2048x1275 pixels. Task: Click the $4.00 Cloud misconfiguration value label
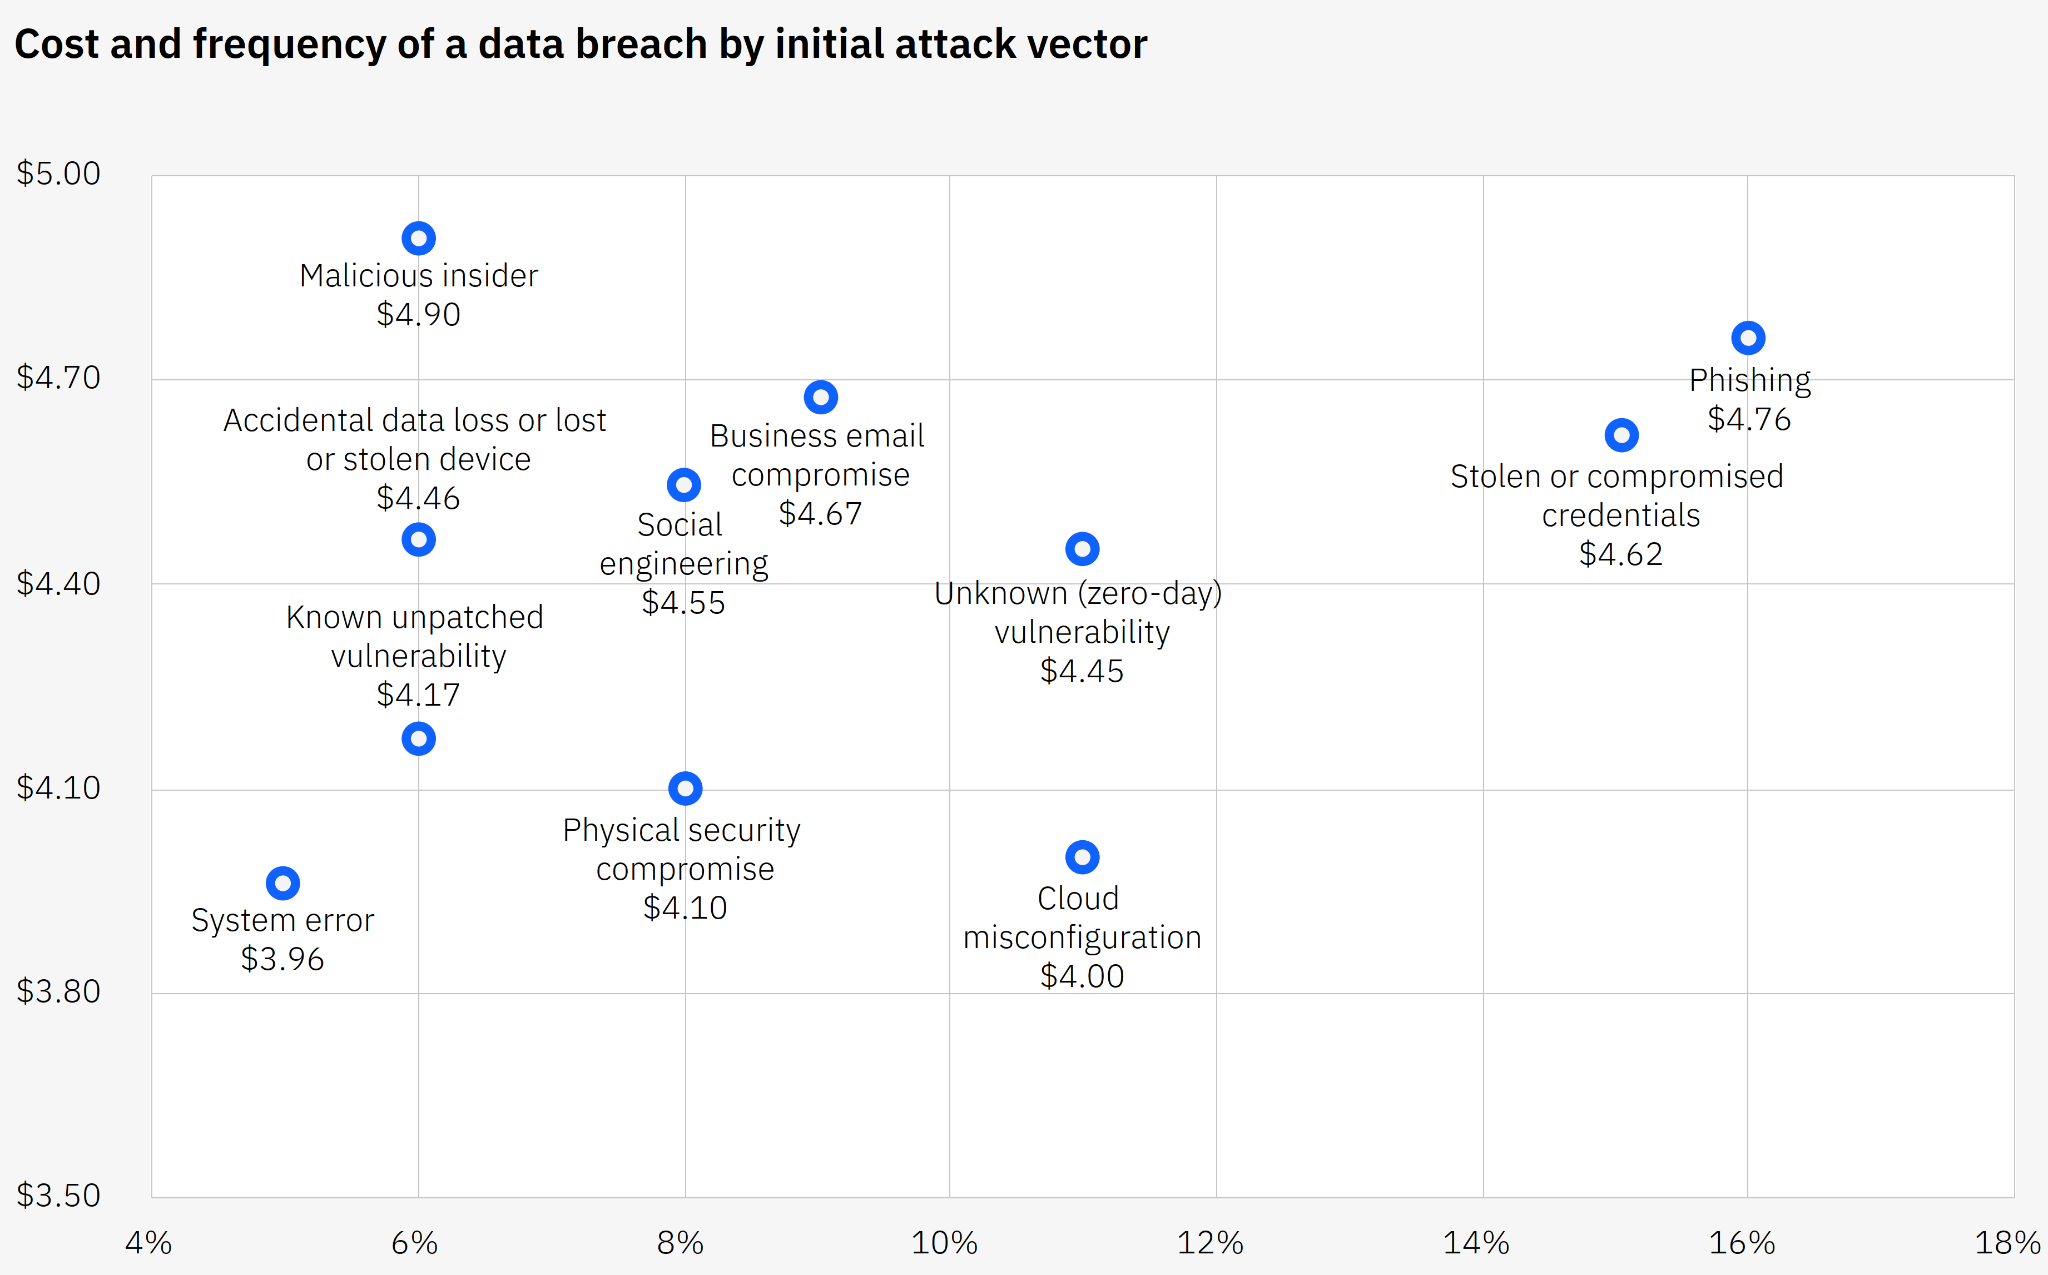tap(1082, 976)
